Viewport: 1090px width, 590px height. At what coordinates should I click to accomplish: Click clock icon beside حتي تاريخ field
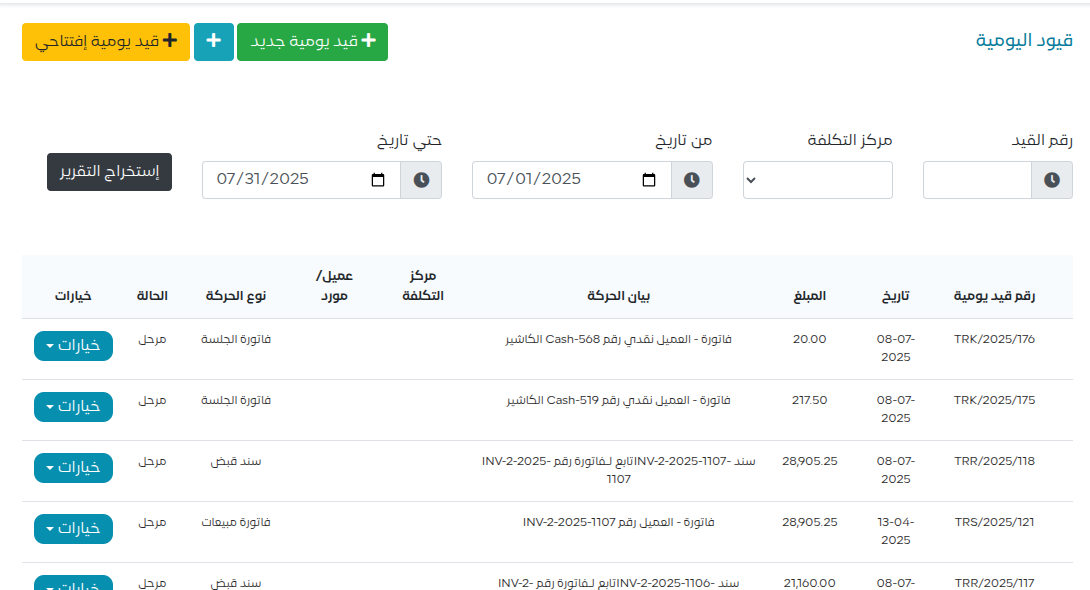click(421, 180)
